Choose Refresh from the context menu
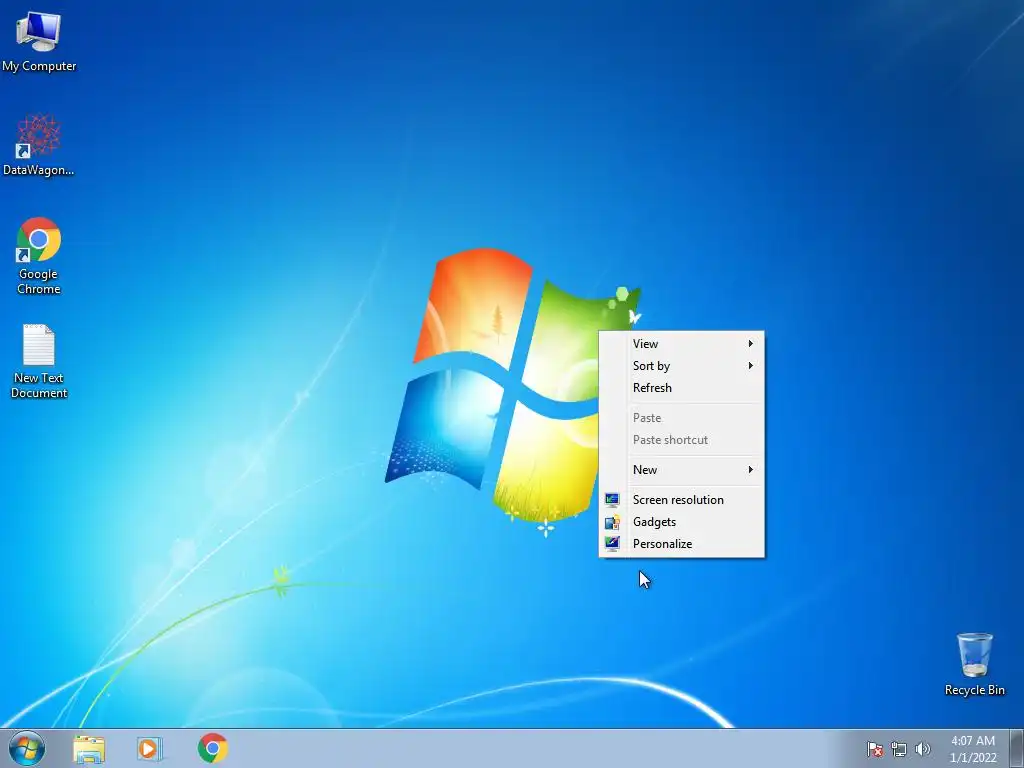 (682, 387)
